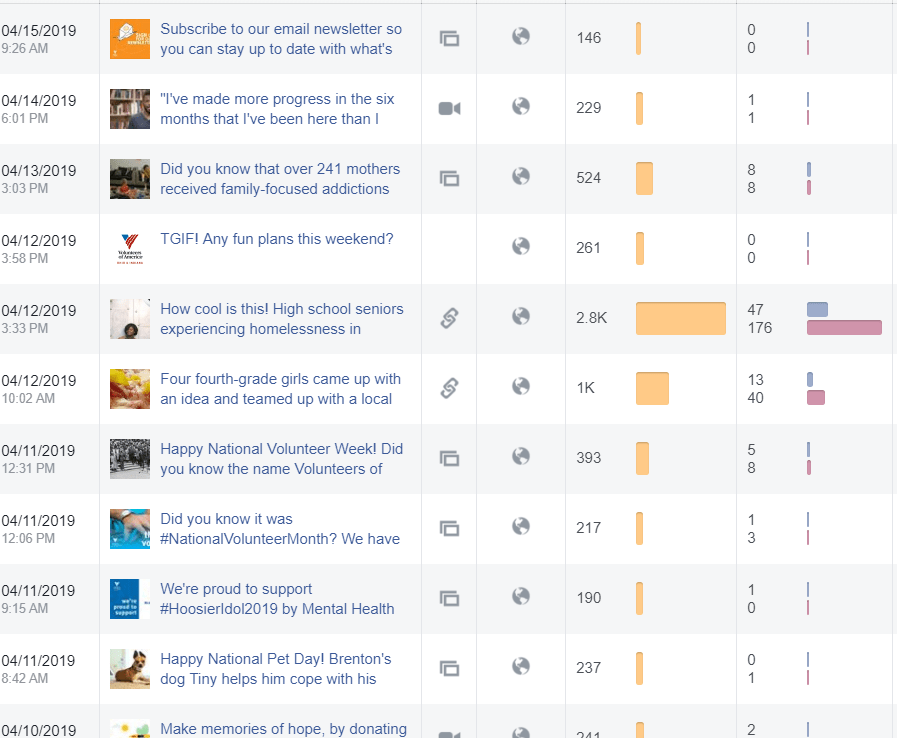Click the pink engagement bar showing 176
The image size is (897, 738).
843,328
